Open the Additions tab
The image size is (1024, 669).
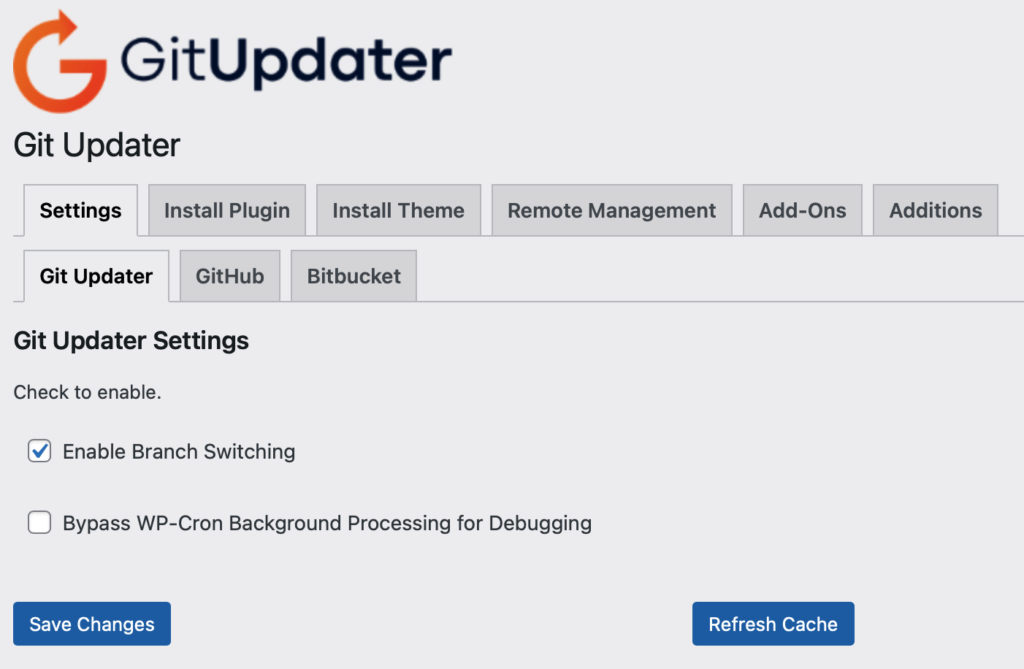[x=935, y=210]
